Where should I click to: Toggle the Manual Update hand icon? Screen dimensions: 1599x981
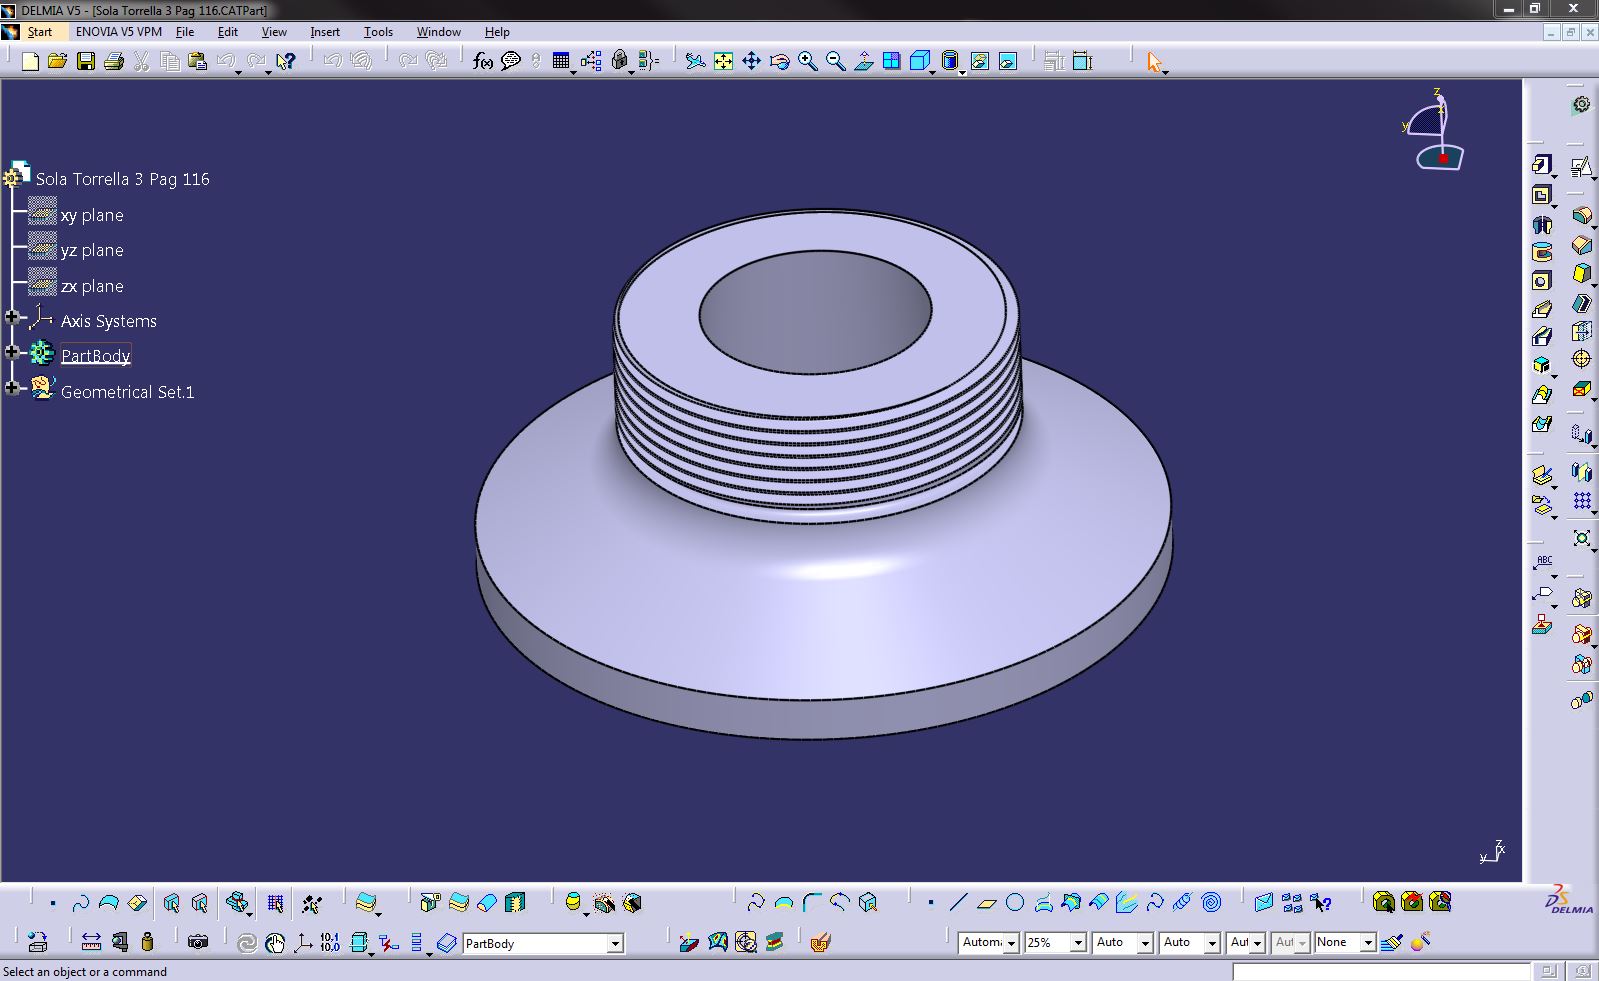[275, 942]
